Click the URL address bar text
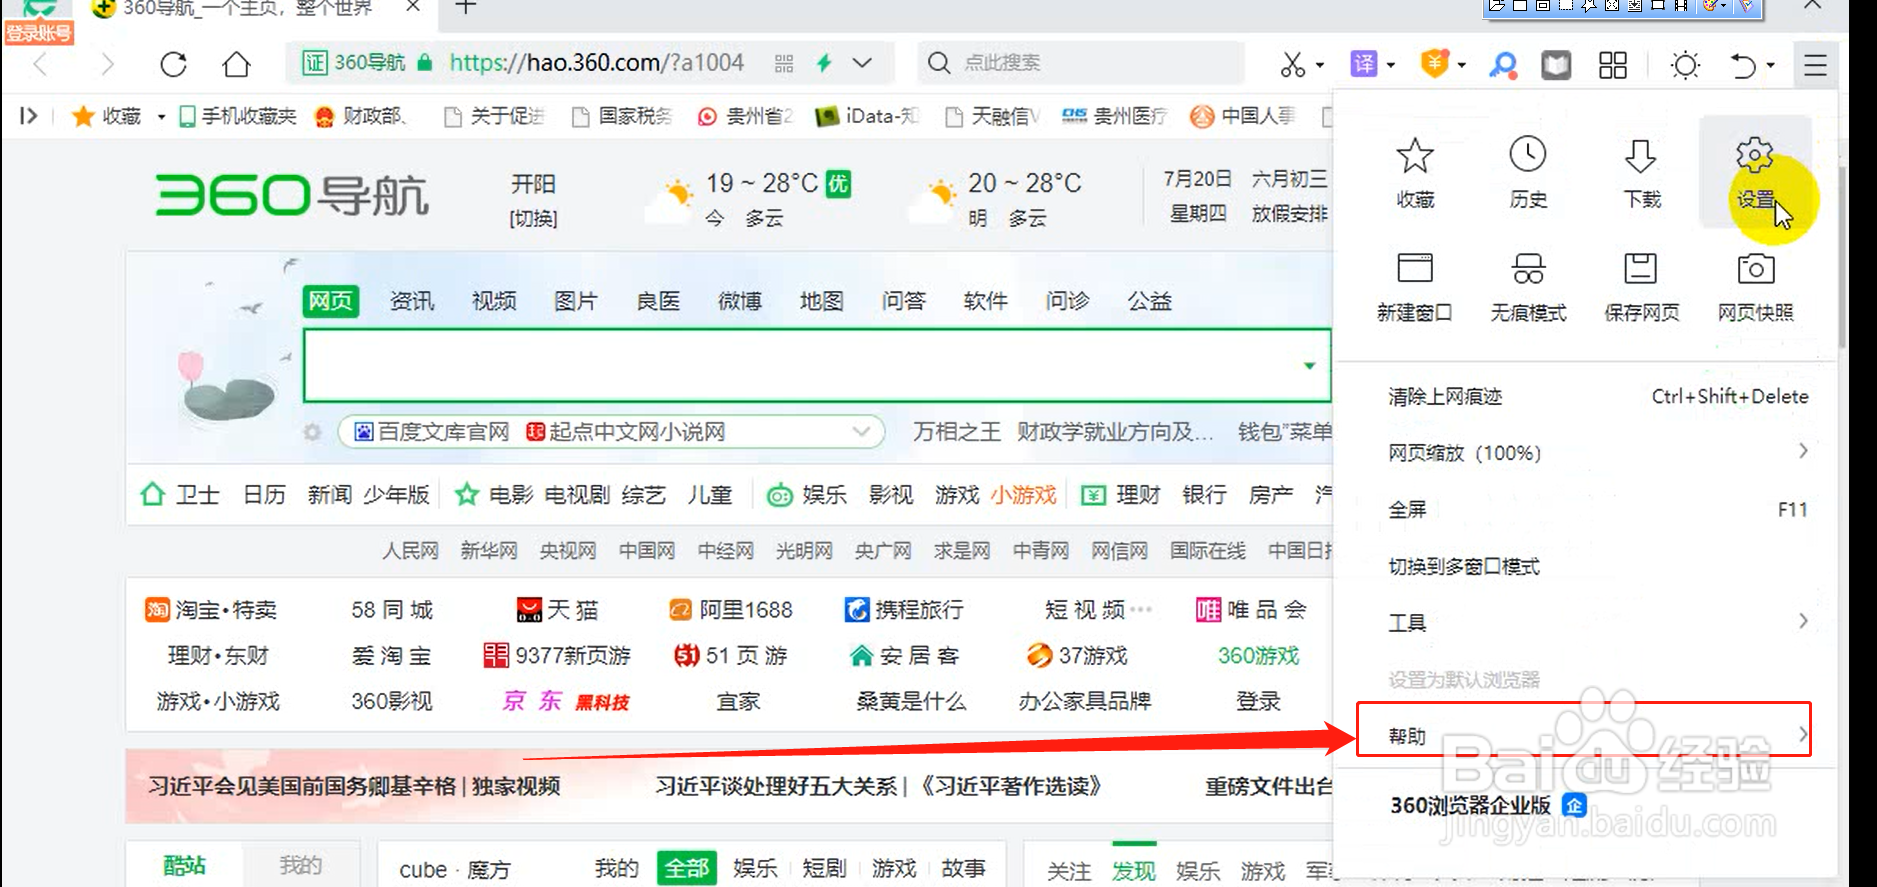1877x887 pixels. point(597,63)
